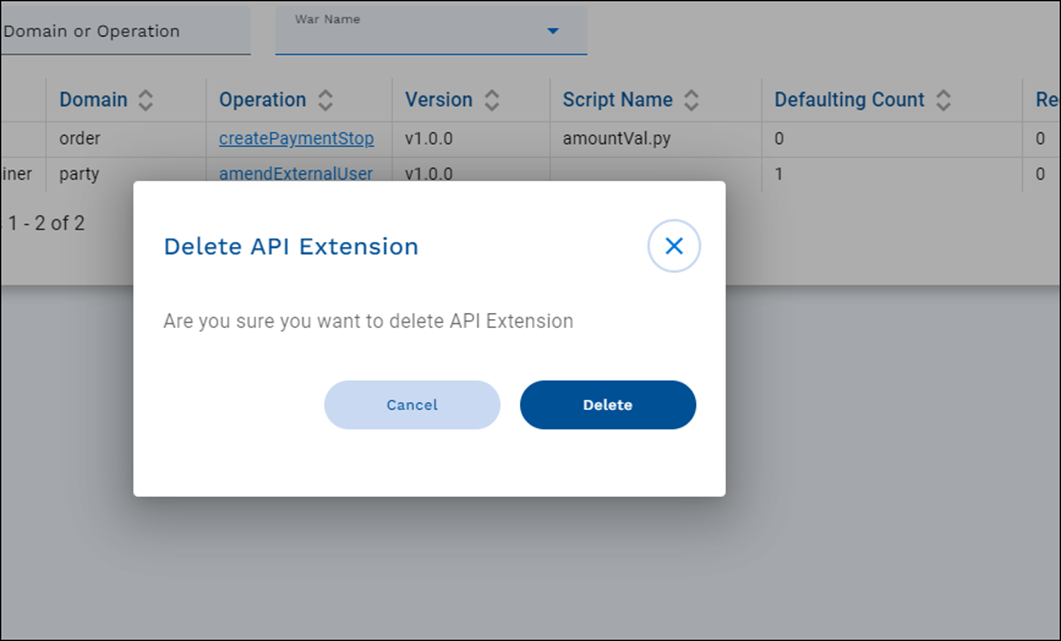Select the amountVal.py script name cell
1061x641 pixels.
point(616,139)
